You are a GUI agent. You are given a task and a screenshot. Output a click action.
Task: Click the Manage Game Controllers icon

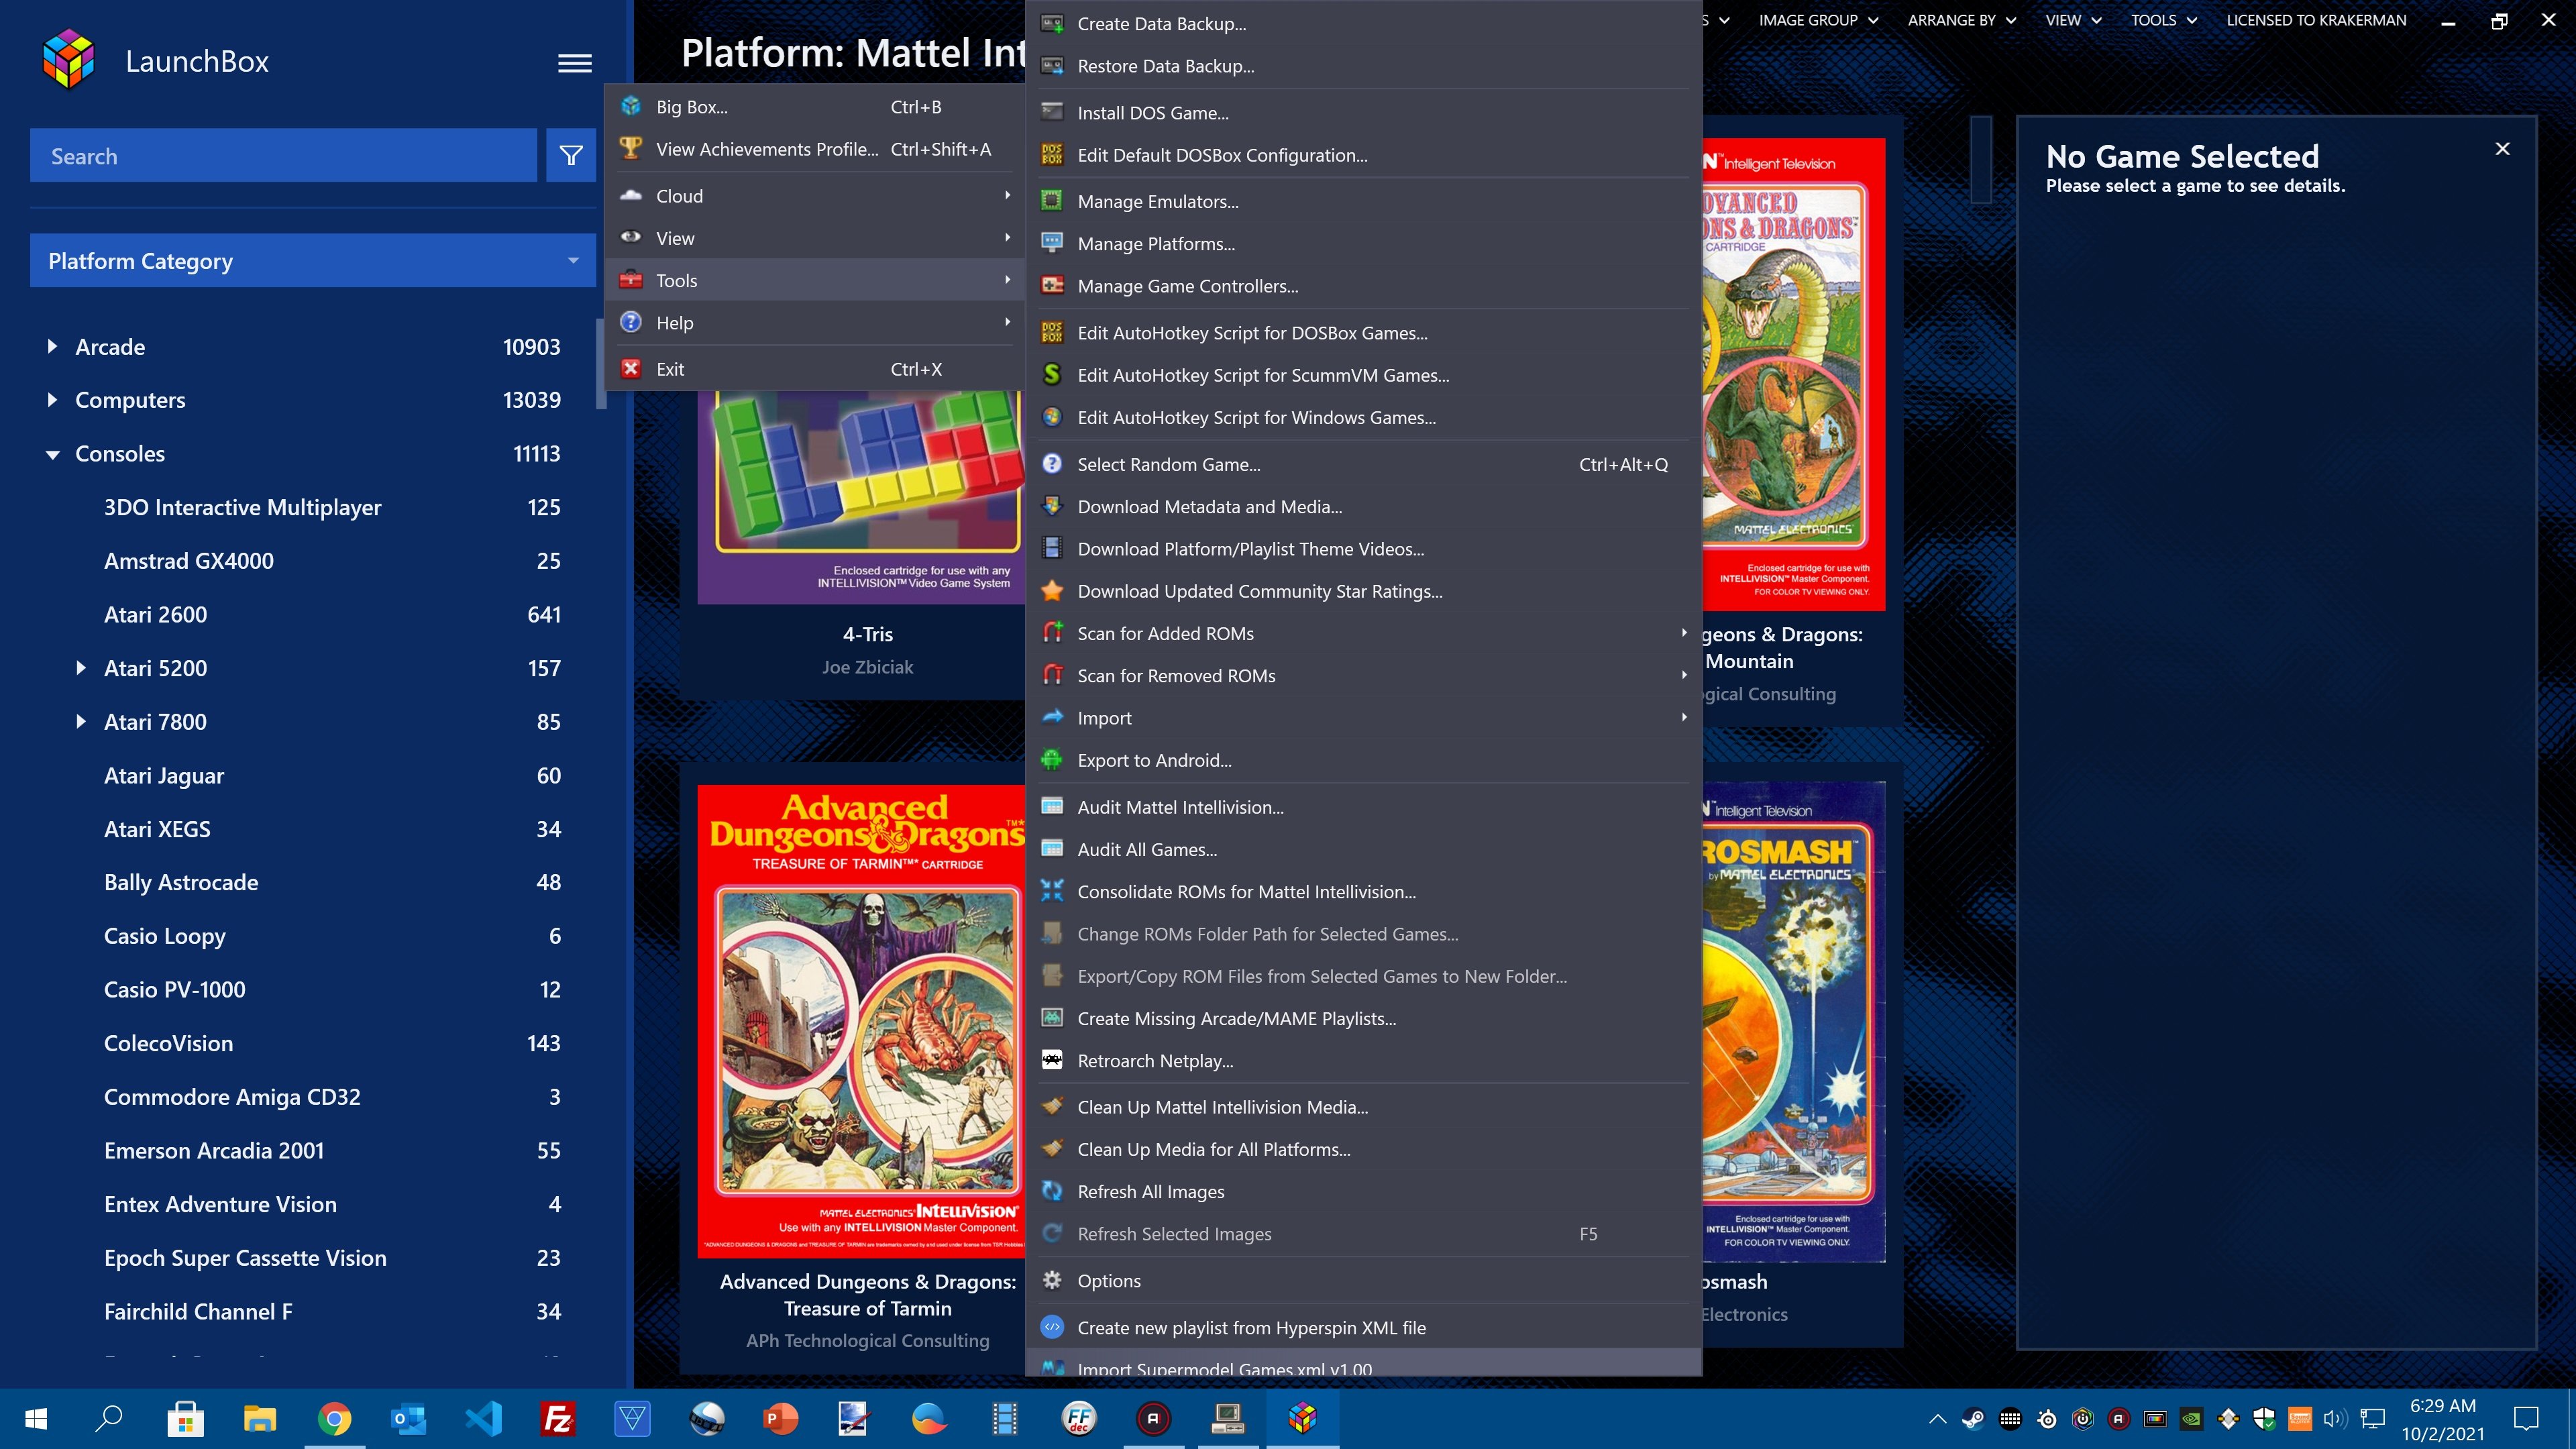point(1052,286)
